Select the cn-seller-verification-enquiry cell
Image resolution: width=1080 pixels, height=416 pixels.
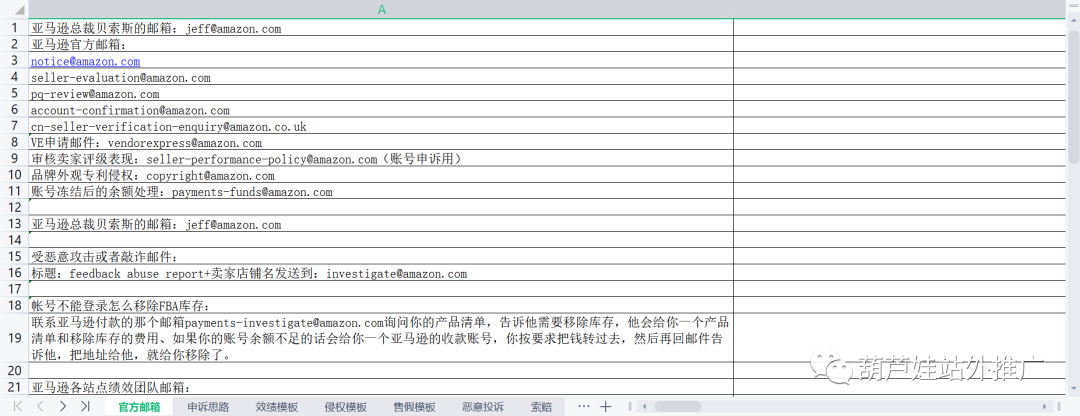coord(382,126)
